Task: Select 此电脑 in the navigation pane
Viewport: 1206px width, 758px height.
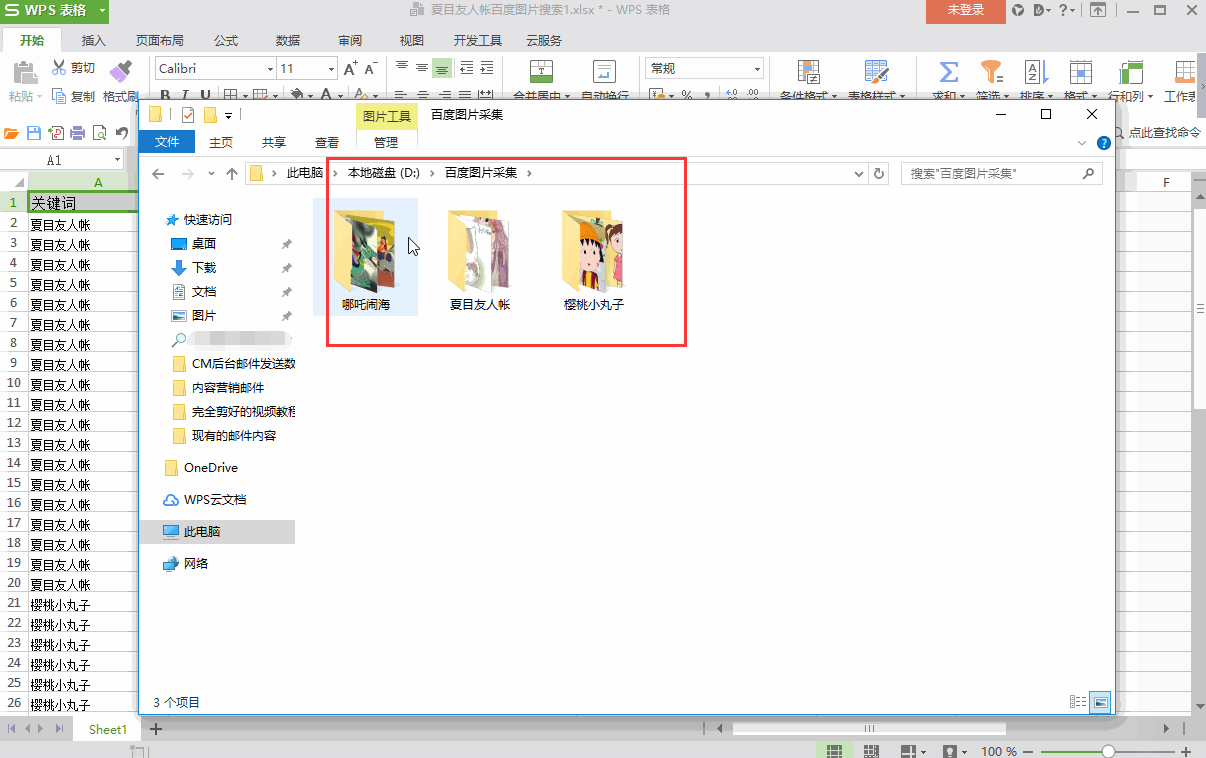Action: 218,532
